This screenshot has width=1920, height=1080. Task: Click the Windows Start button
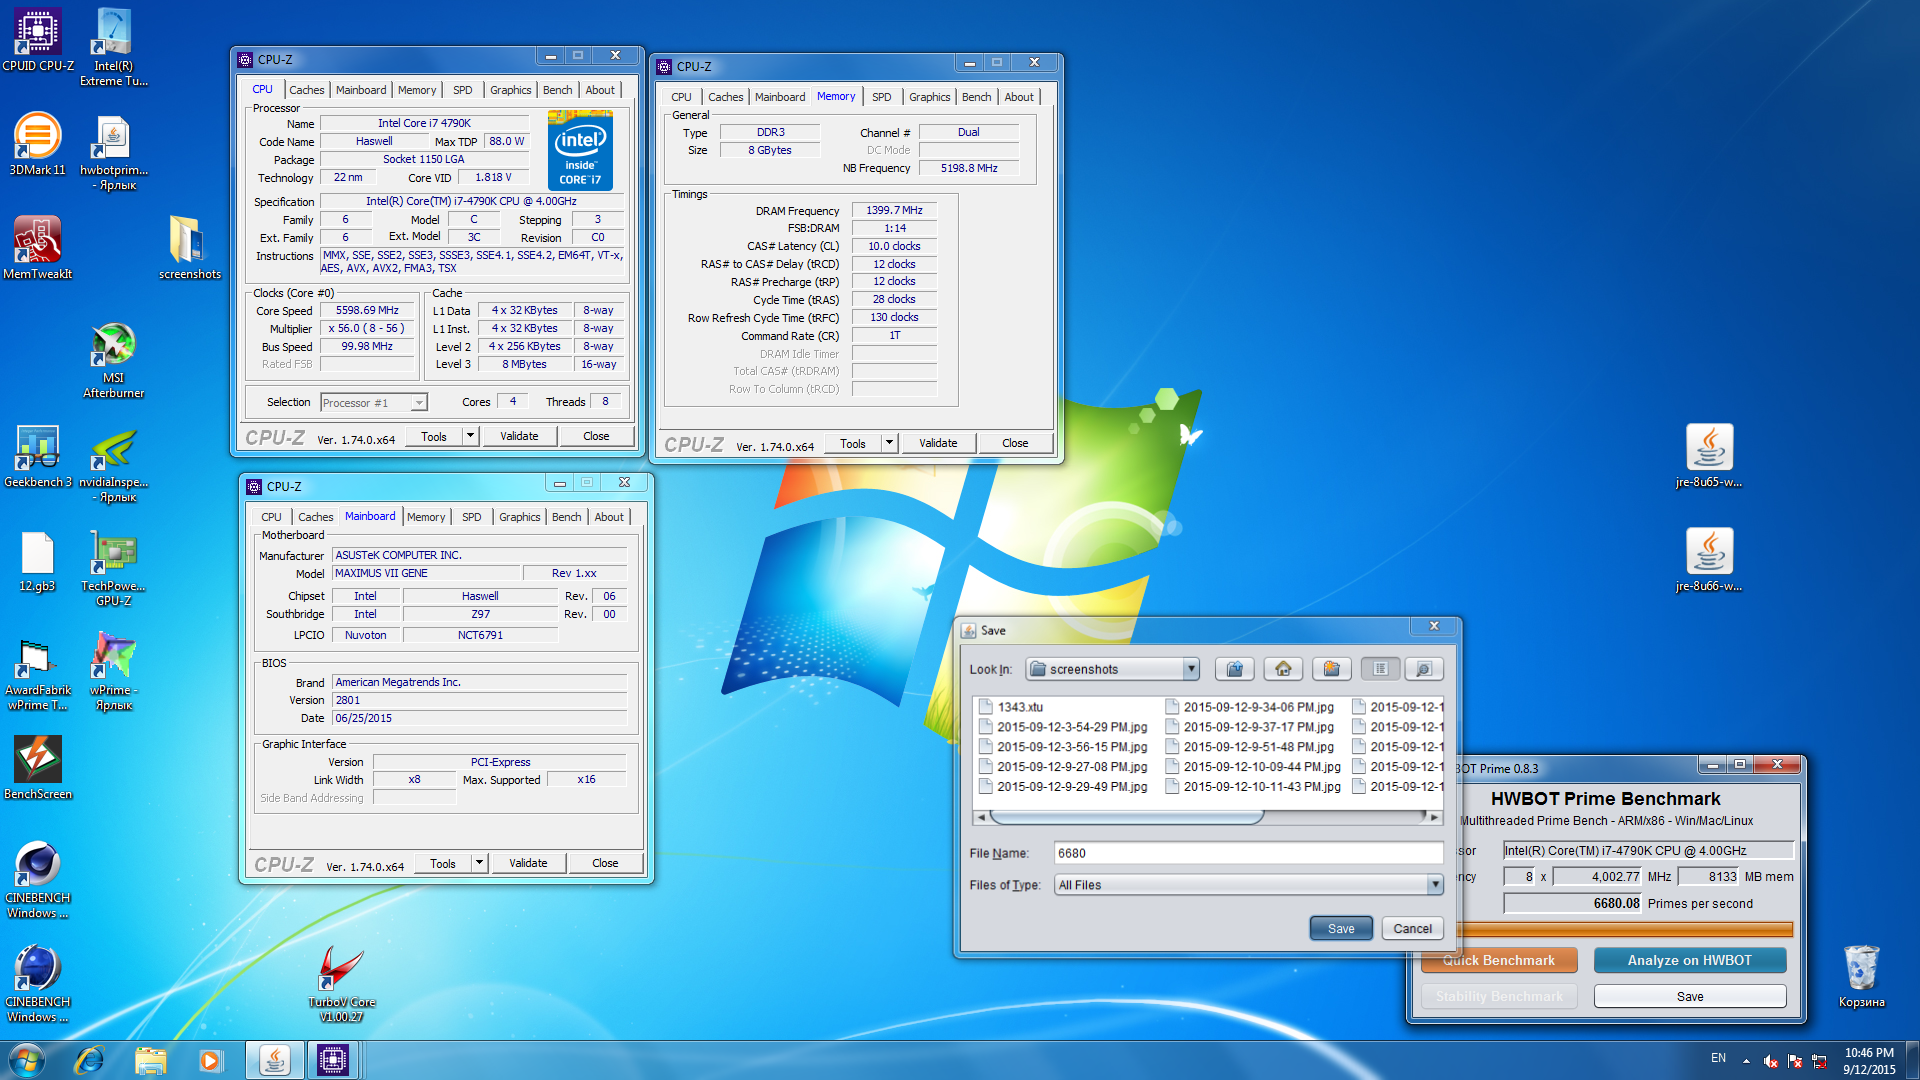27,1060
